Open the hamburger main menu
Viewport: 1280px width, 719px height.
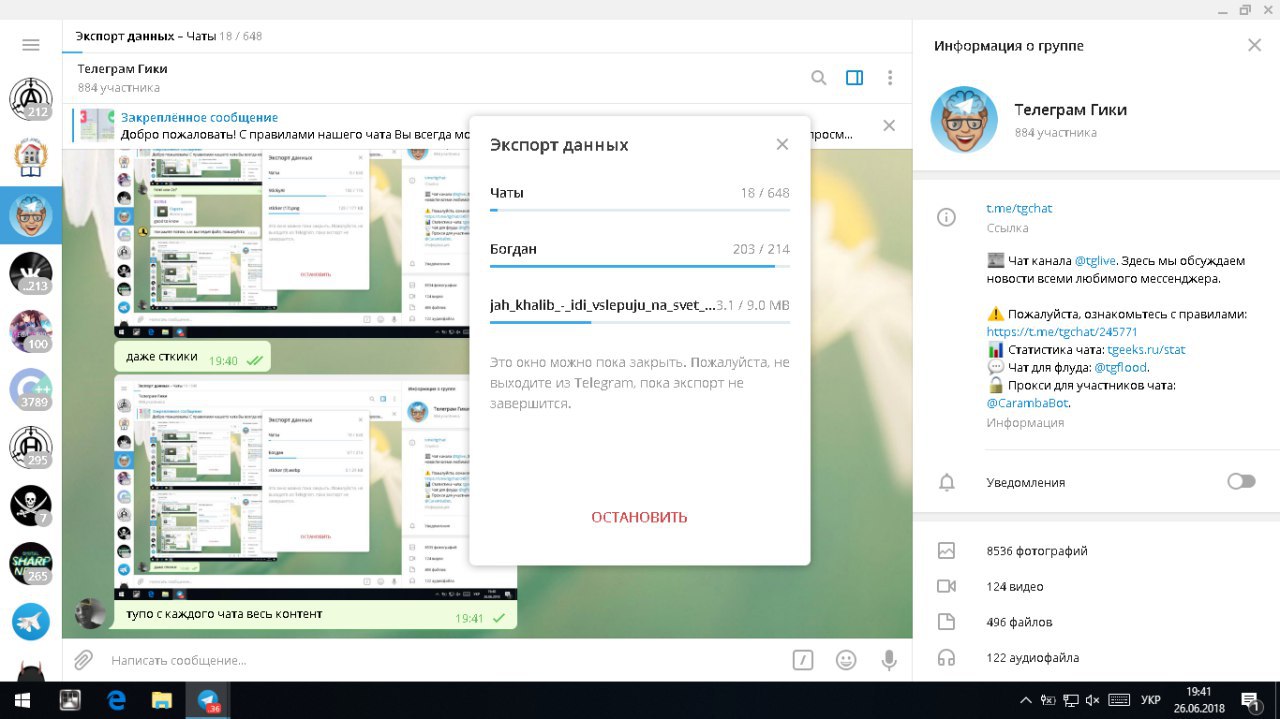click(x=30, y=45)
